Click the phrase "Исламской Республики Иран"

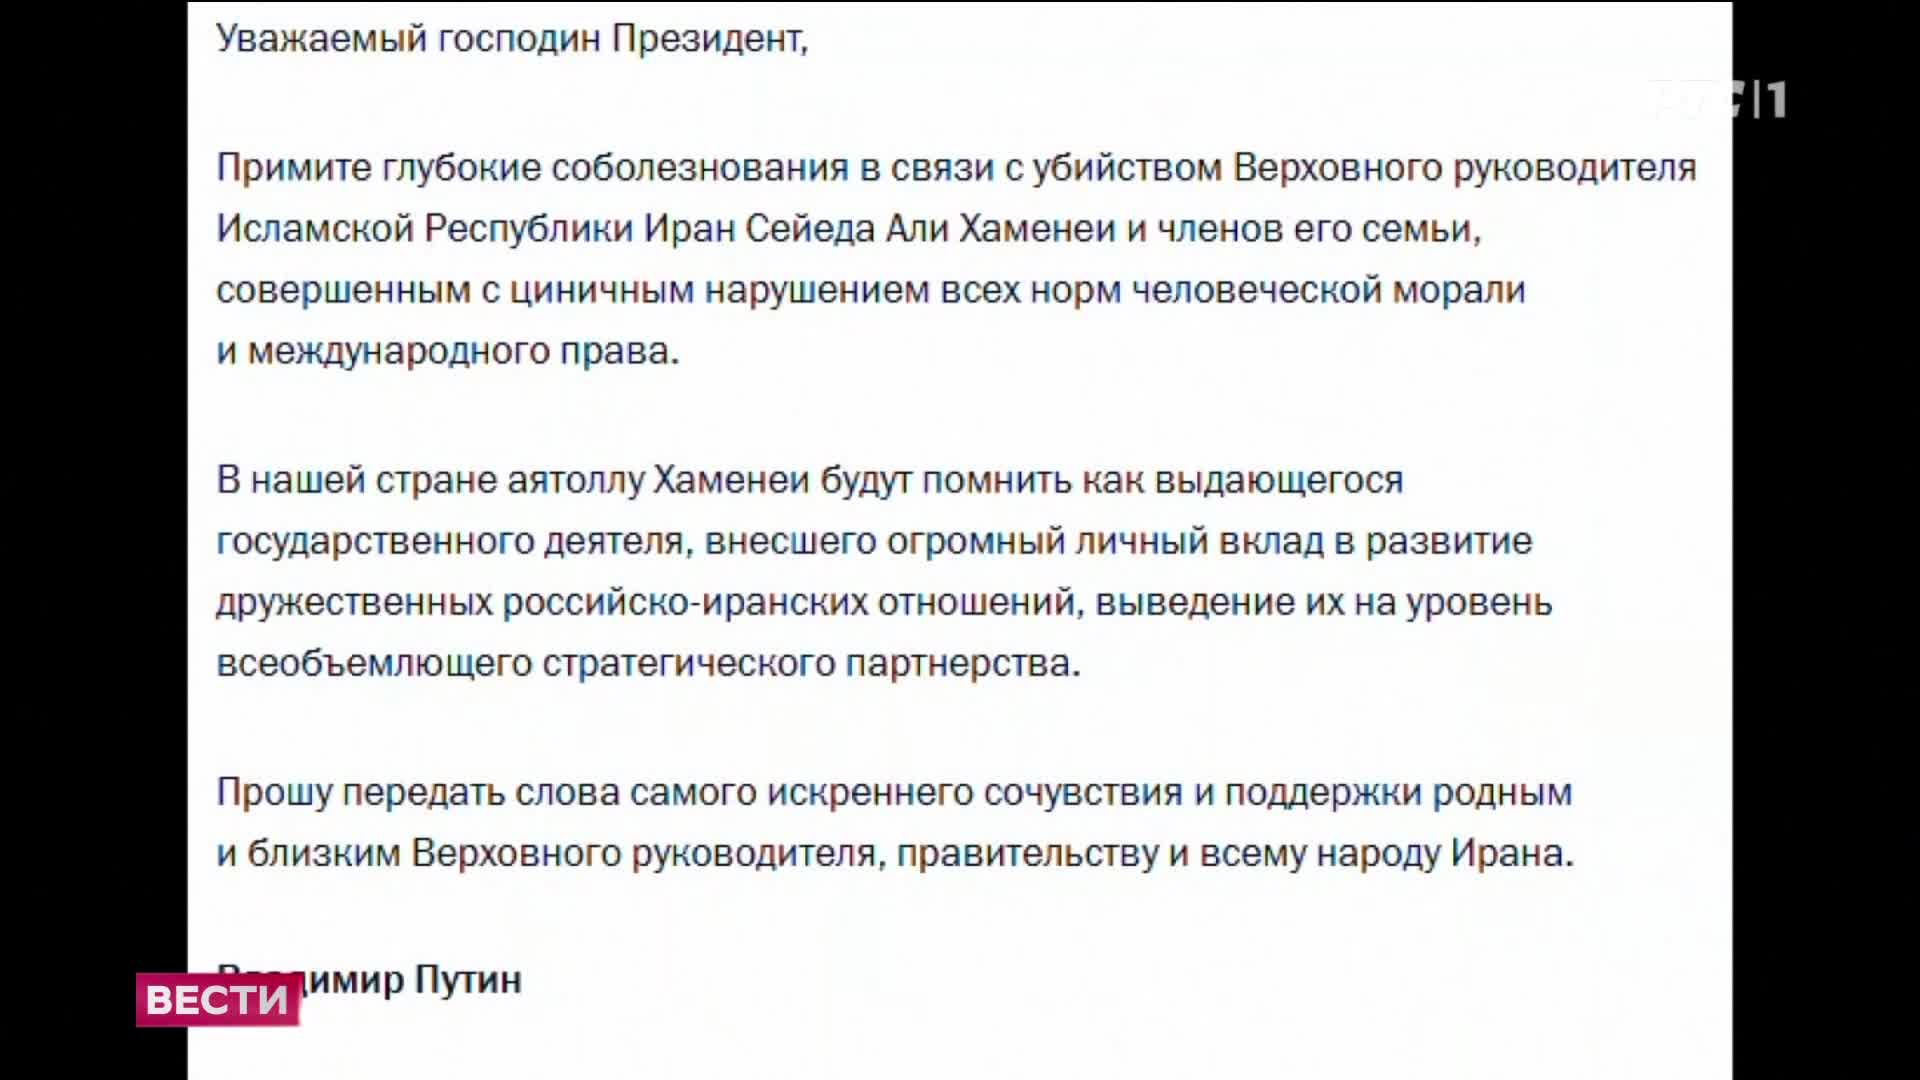pyautogui.click(x=424, y=229)
